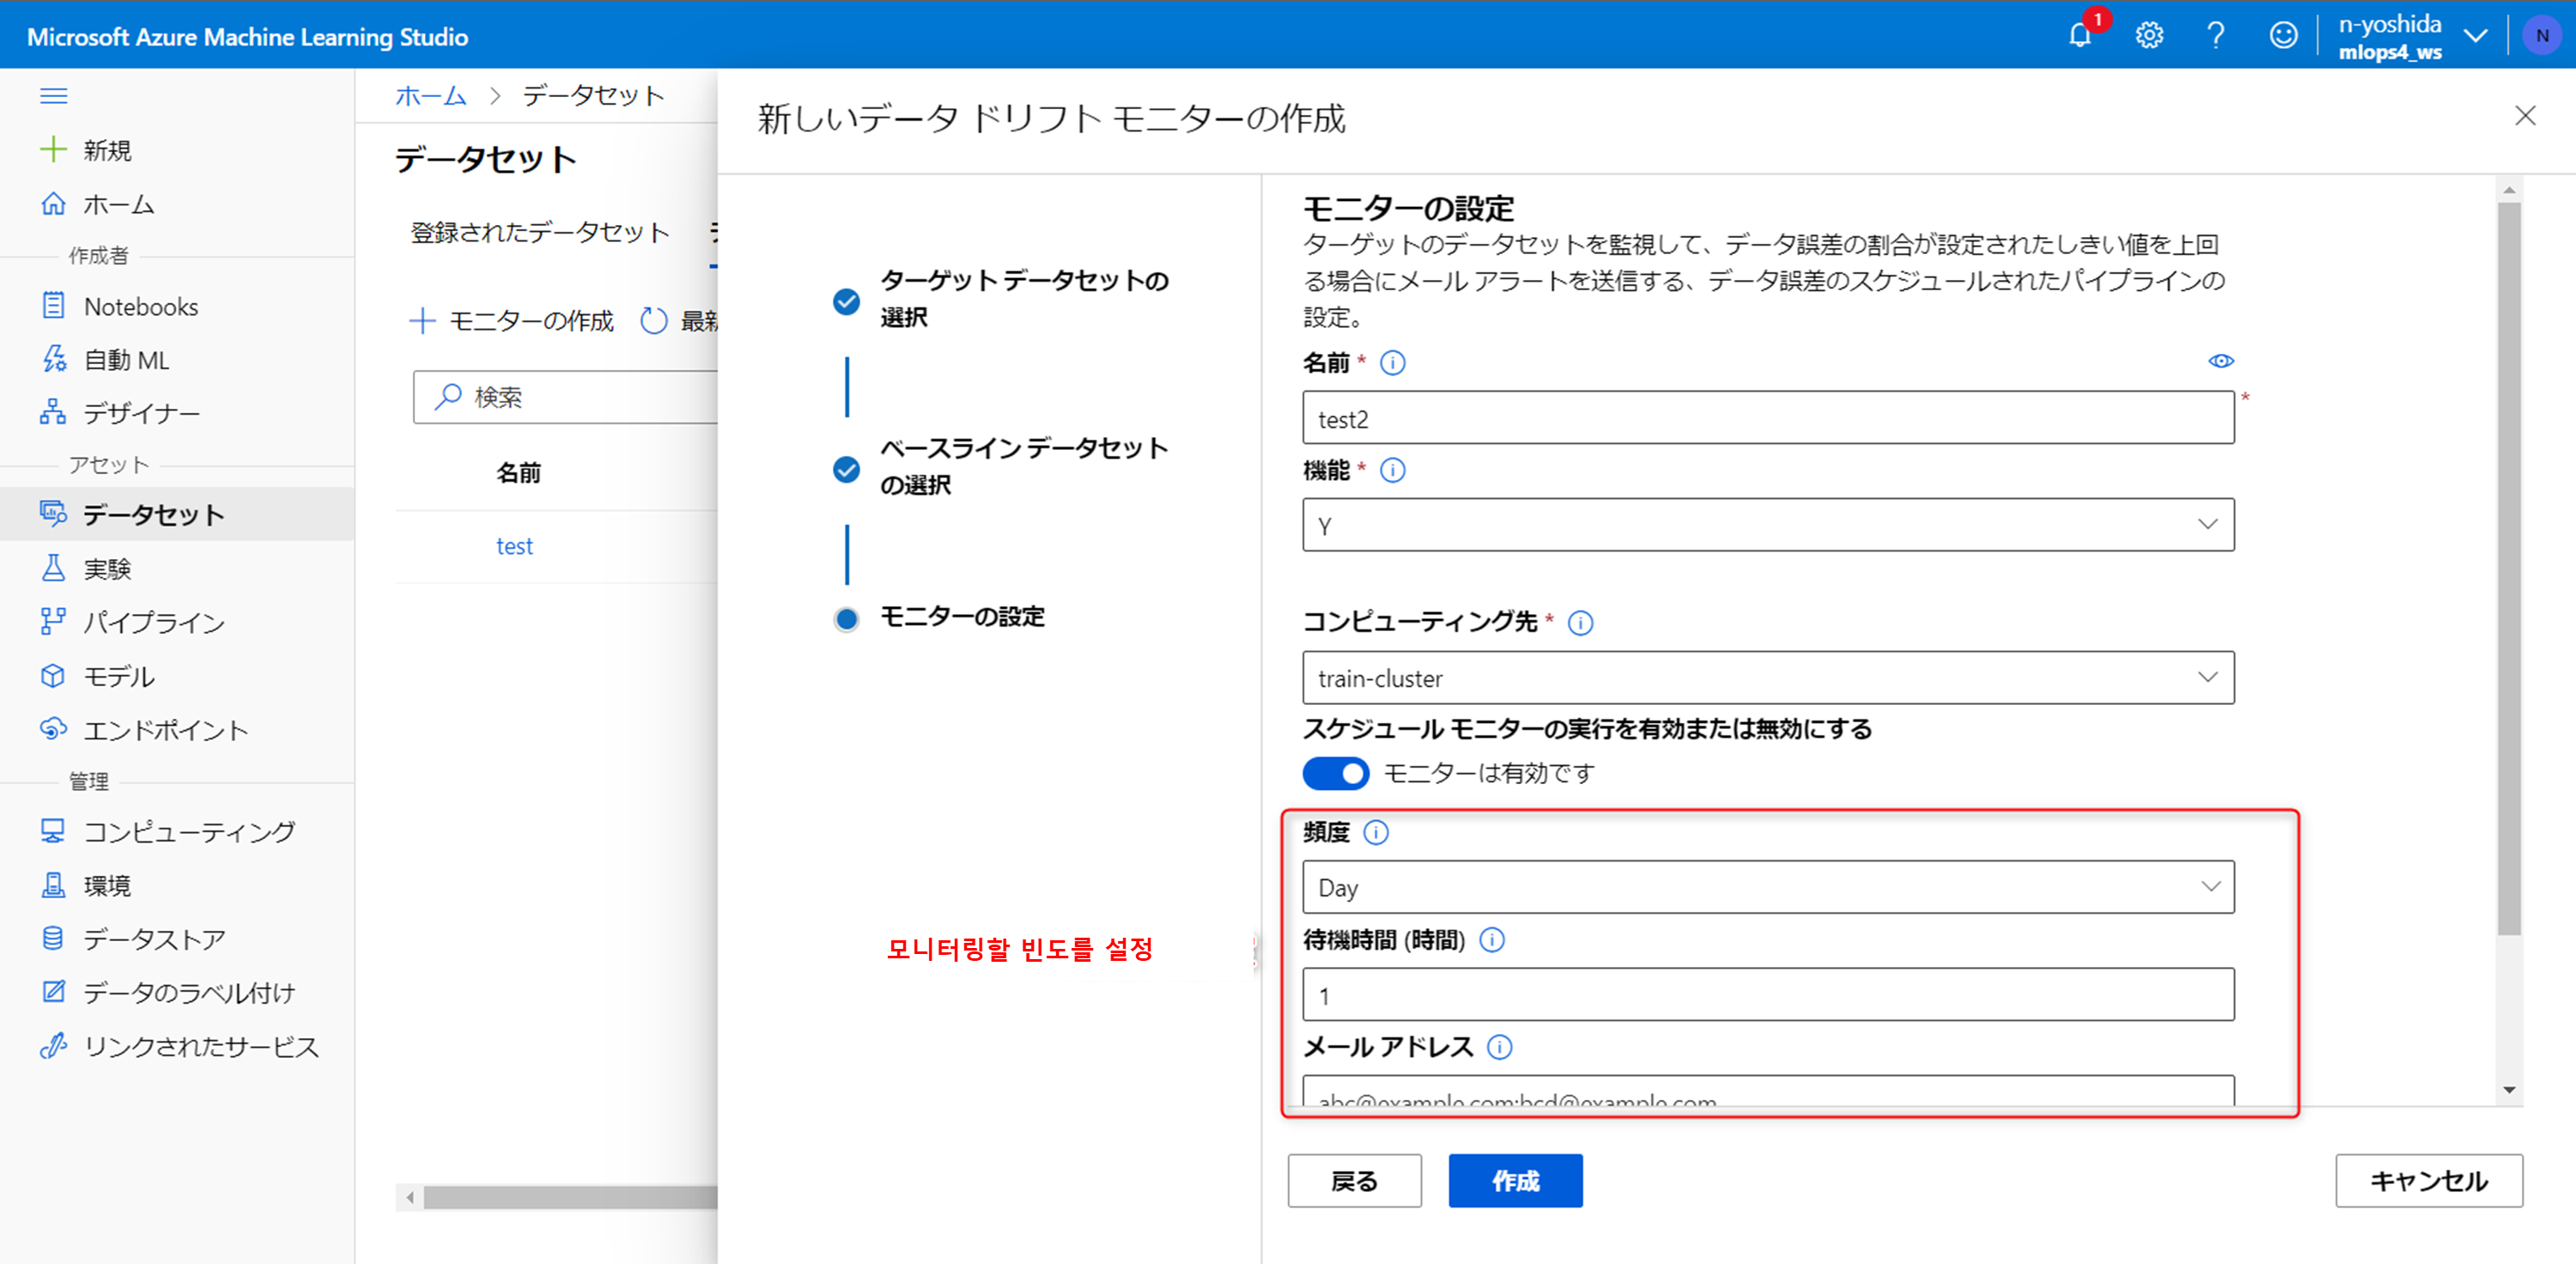Click the refresh icon beside モニターの作成

point(654,321)
